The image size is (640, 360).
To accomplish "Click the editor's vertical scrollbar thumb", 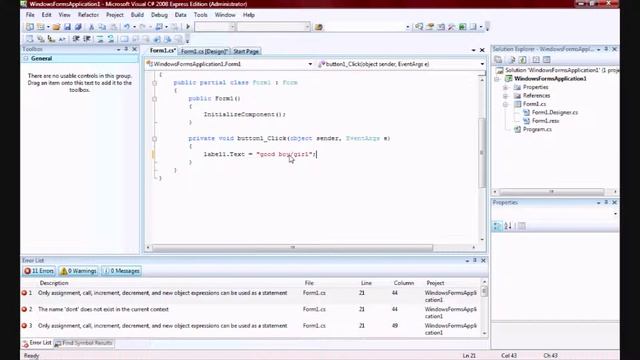I will (x=482, y=152).
